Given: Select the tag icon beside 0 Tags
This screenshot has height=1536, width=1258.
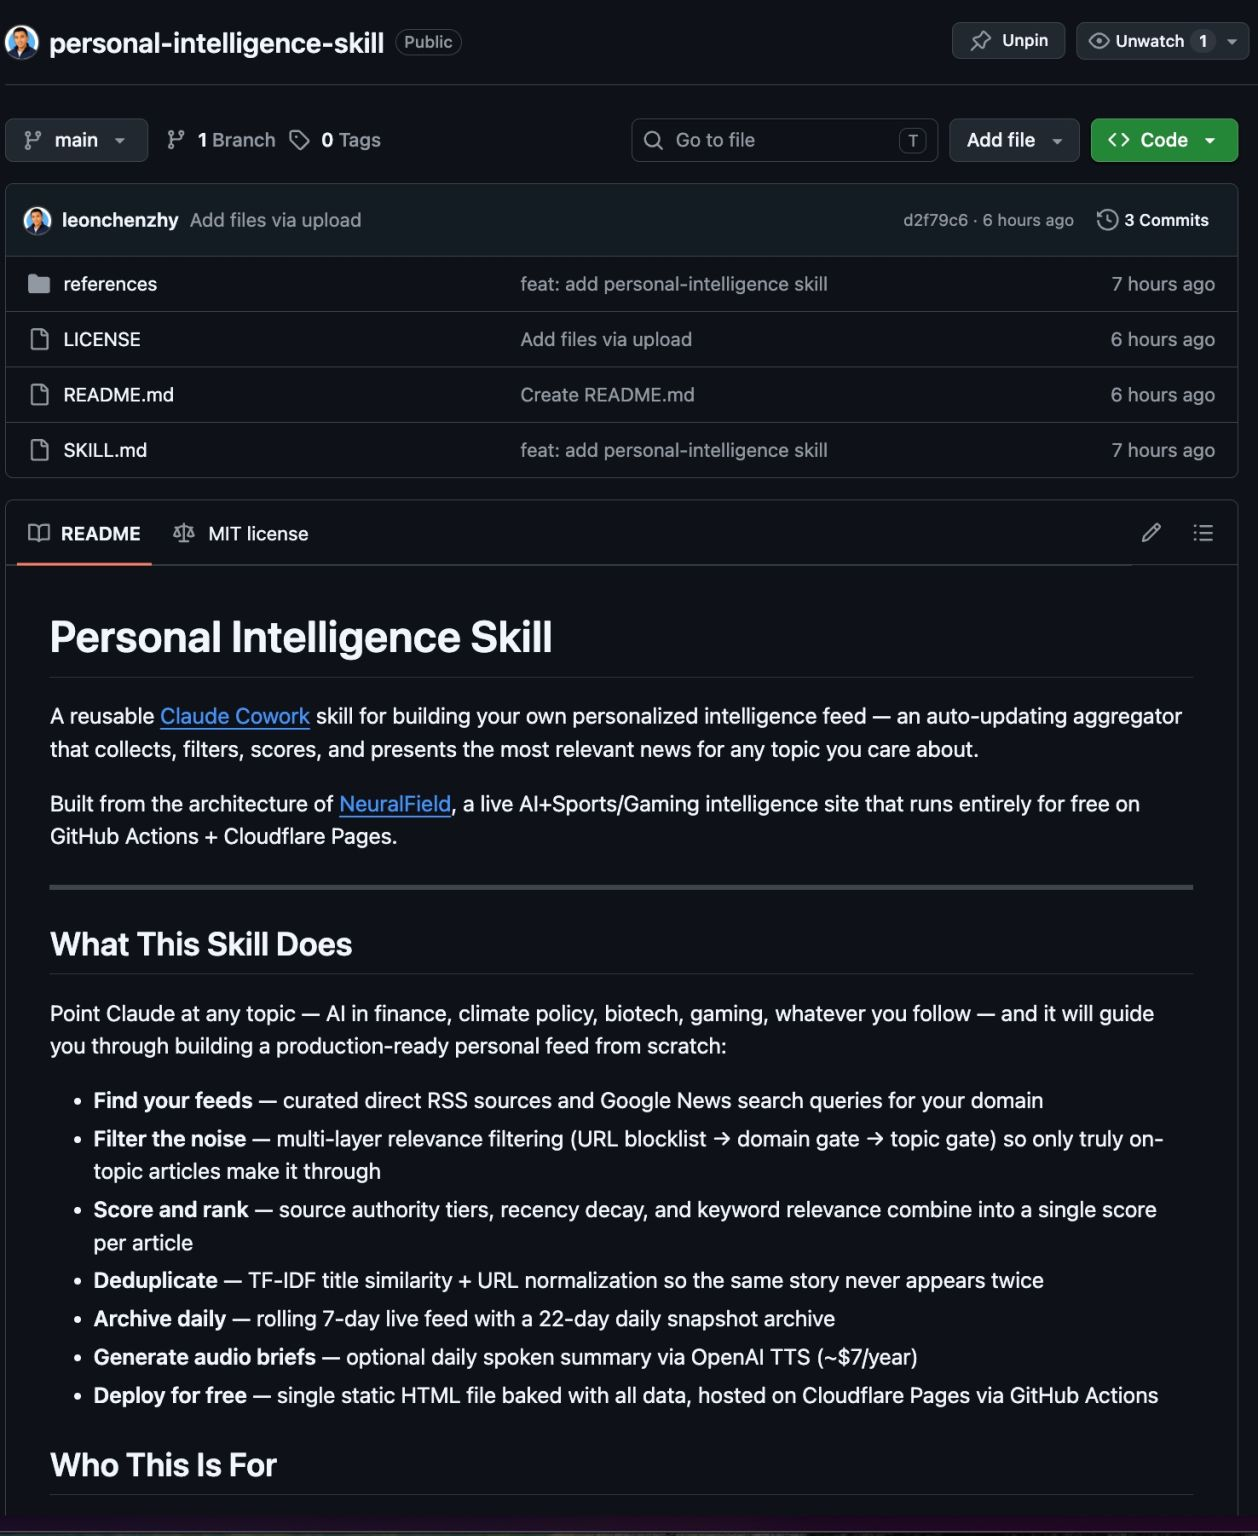Looking at the screenshot, I should coord(299,140).
